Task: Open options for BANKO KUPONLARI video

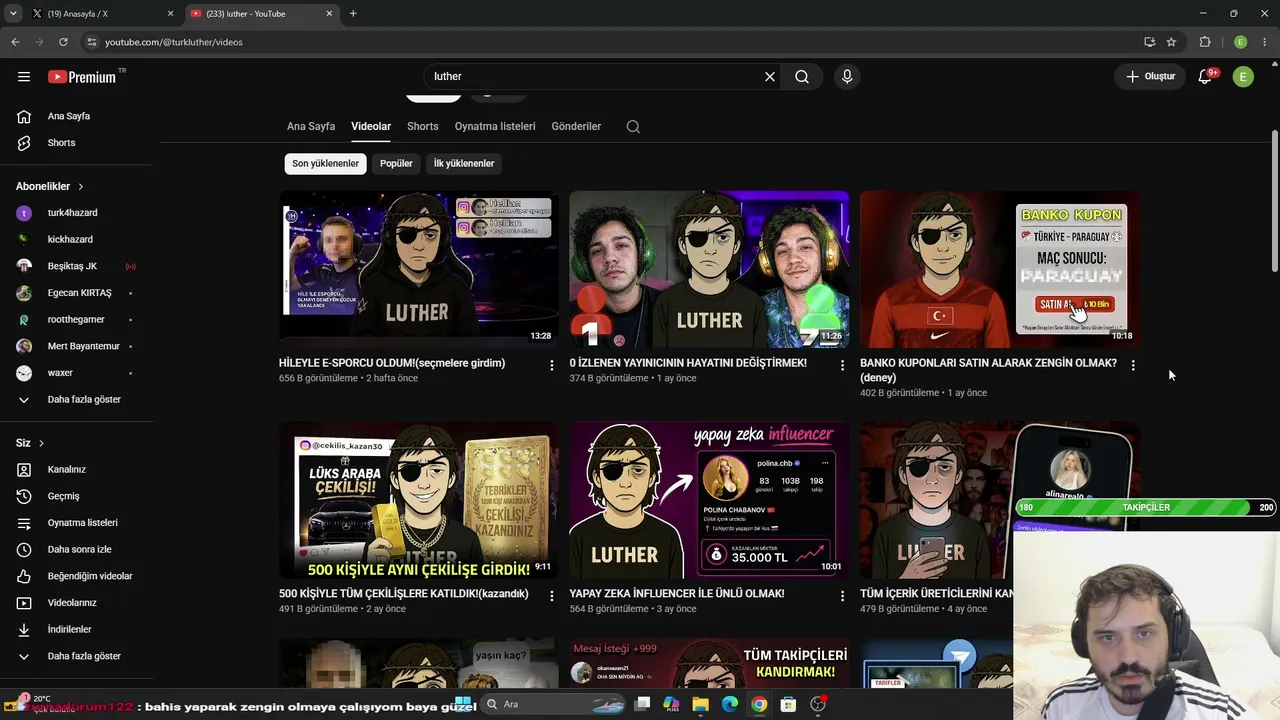Action: coord(1133,366)
